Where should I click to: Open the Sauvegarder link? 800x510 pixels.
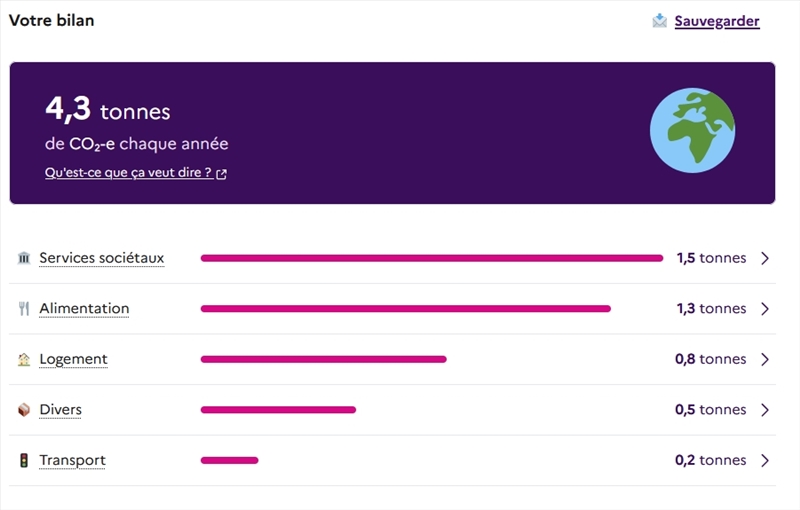coord(717,21)
